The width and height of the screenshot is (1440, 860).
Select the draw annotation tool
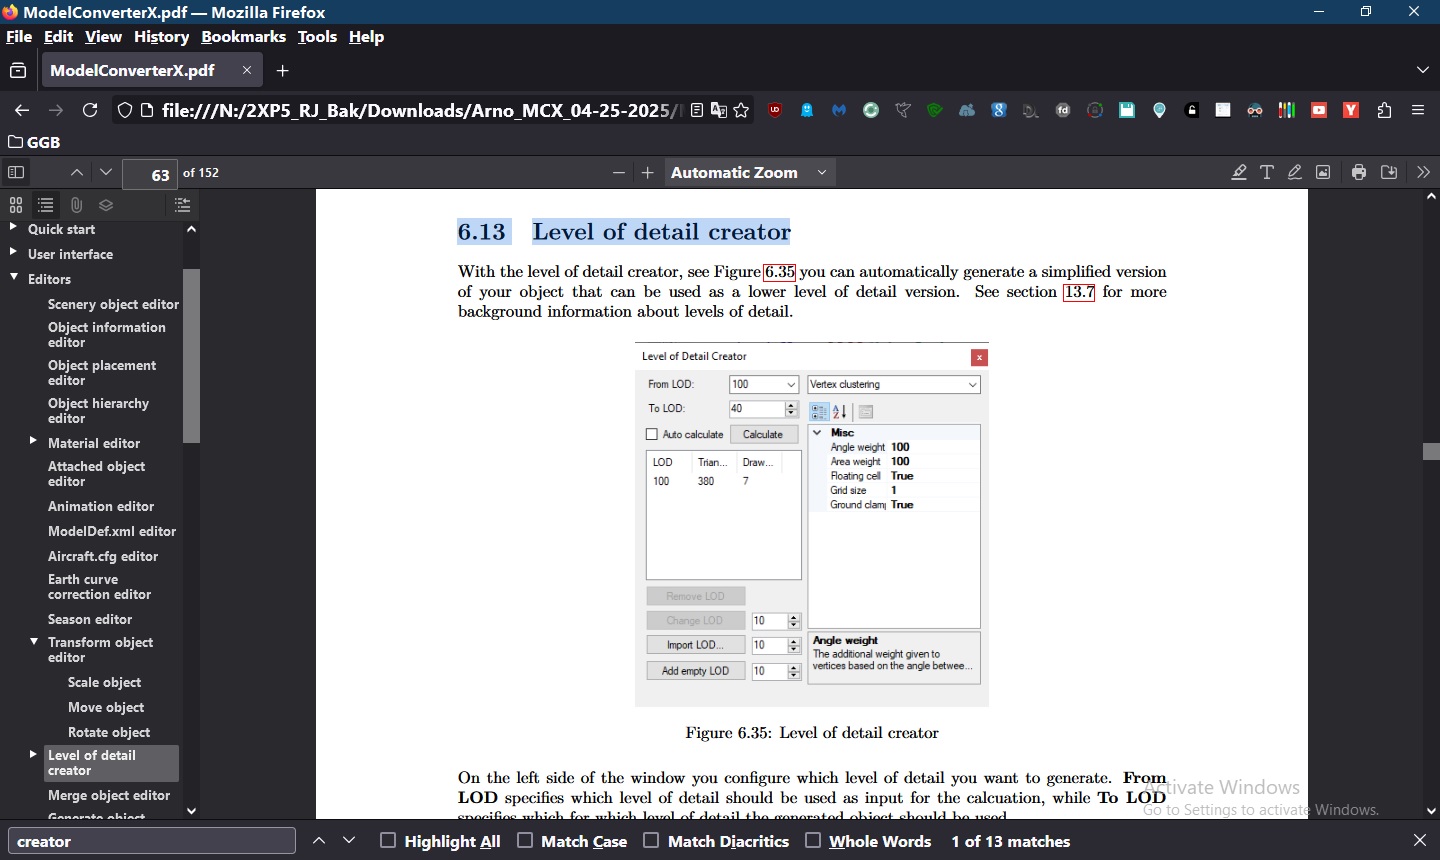tap(1295, 172)
